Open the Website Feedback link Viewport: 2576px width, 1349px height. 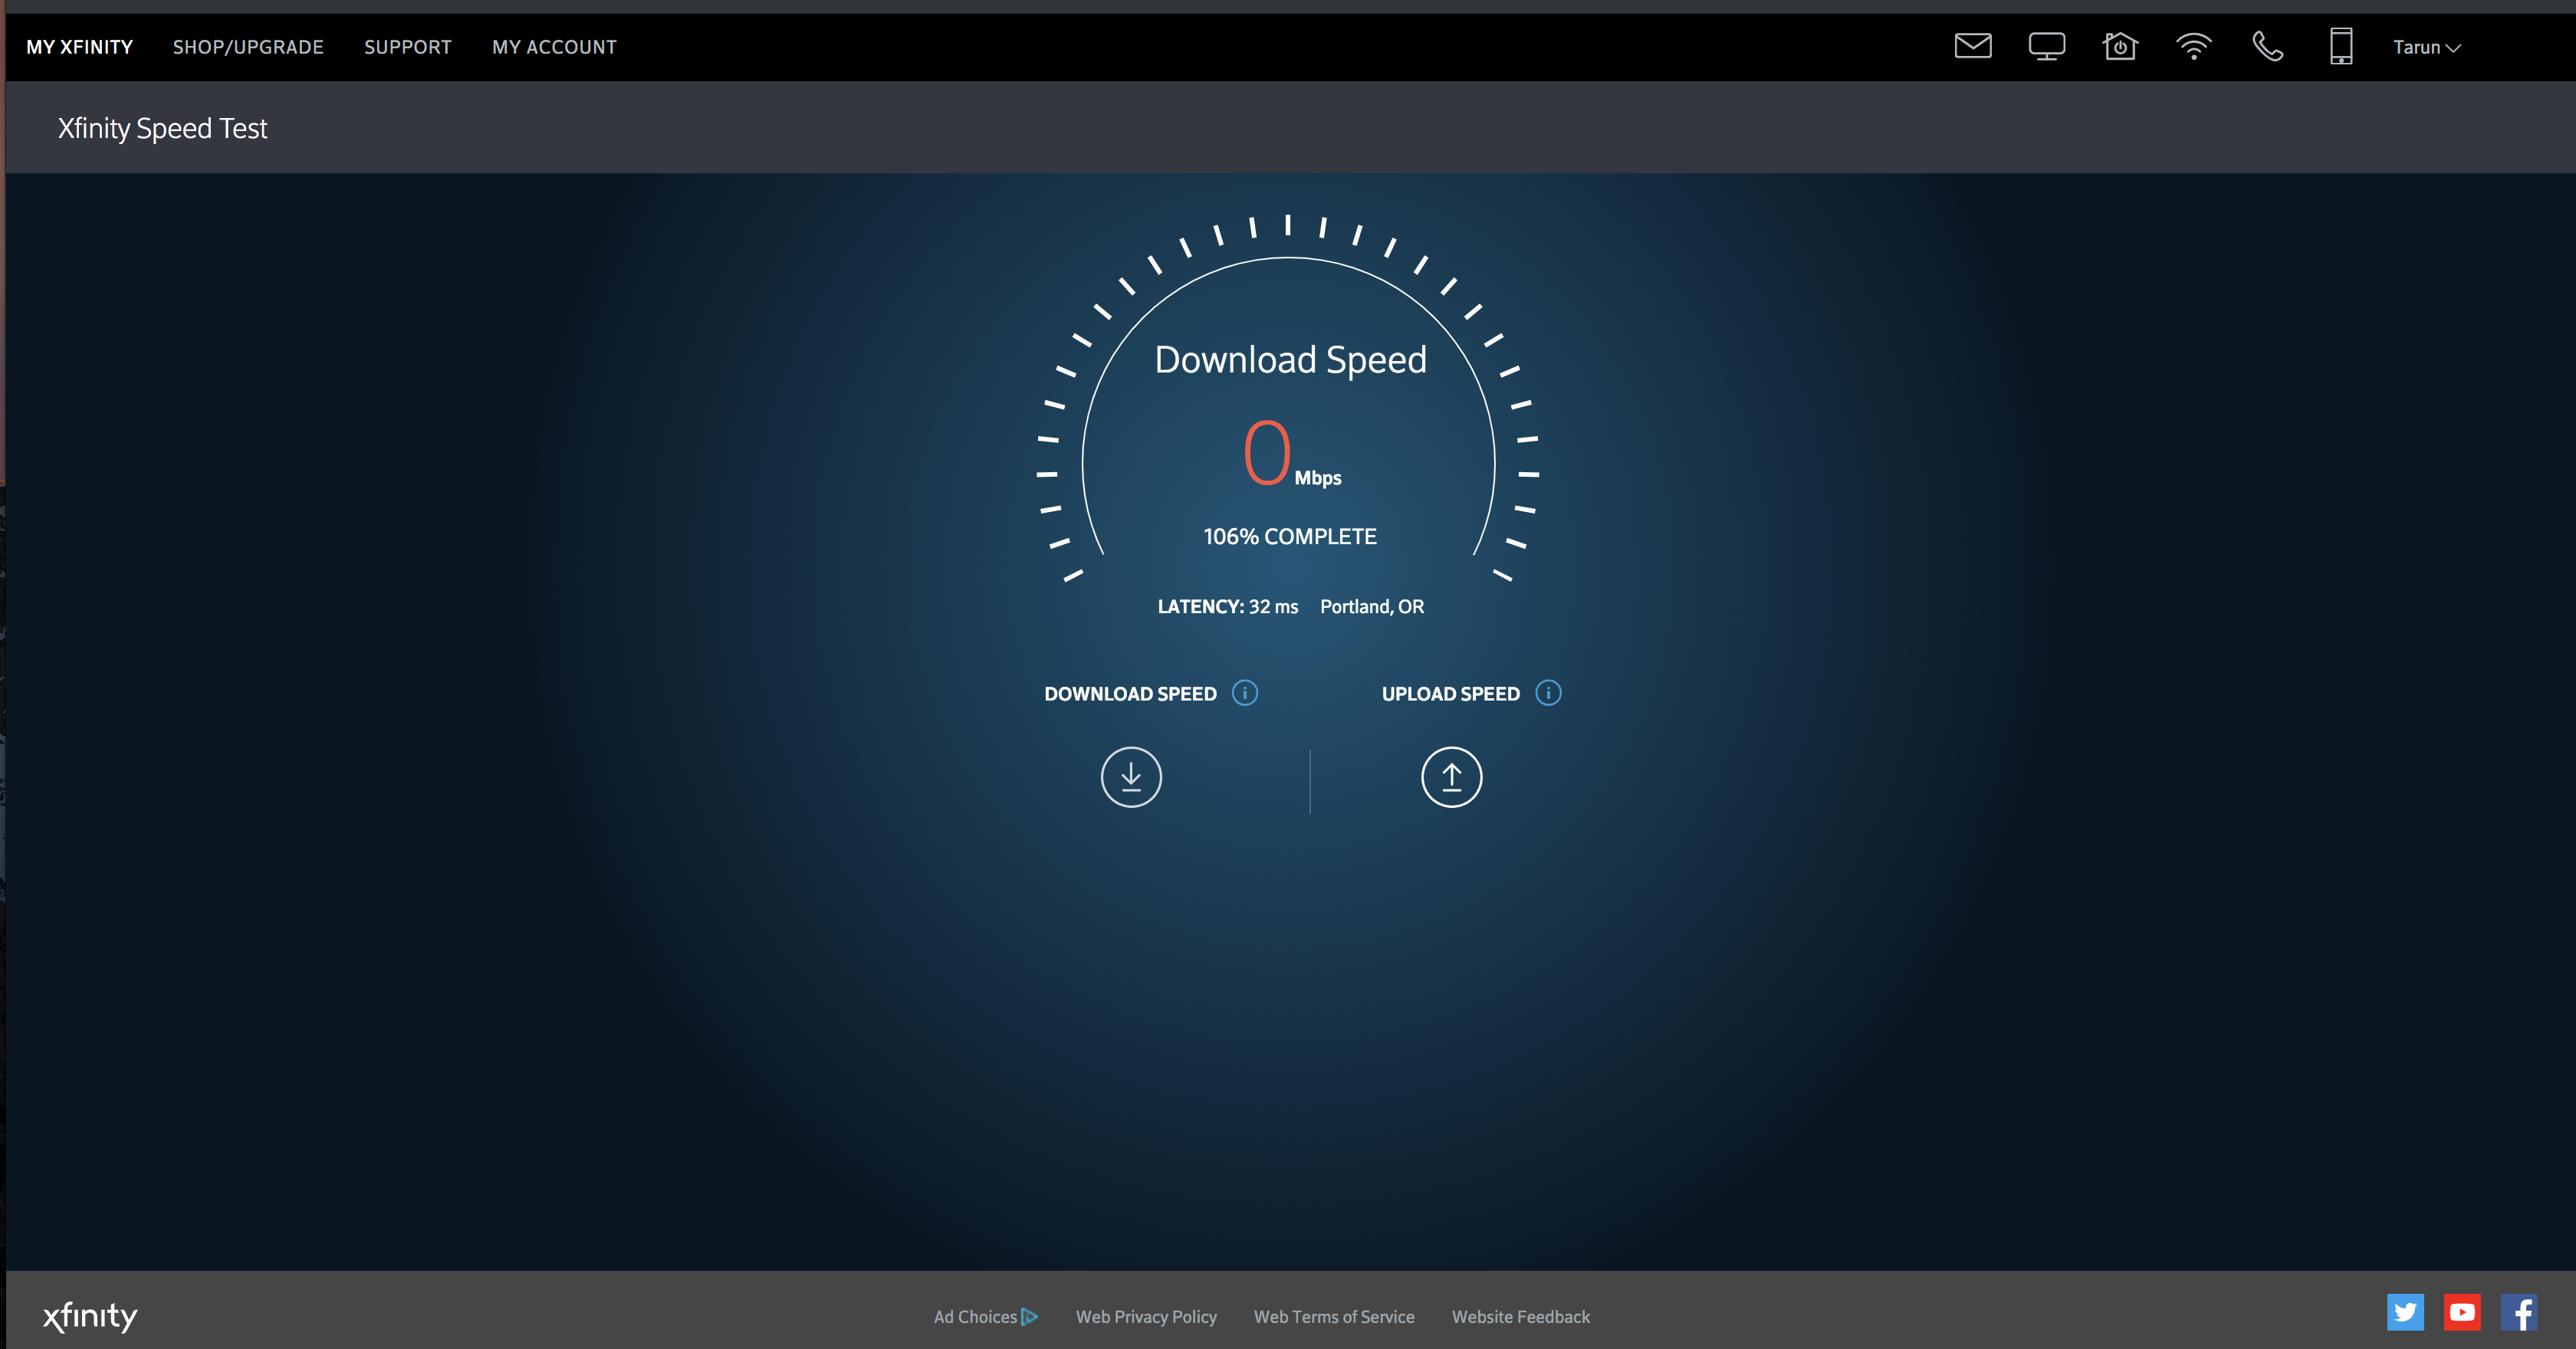pos(1520,1317)
